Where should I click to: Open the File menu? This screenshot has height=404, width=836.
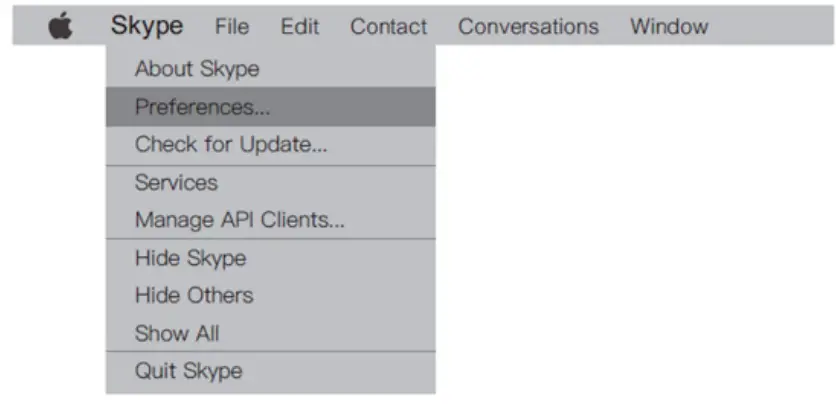pos(232,27)
